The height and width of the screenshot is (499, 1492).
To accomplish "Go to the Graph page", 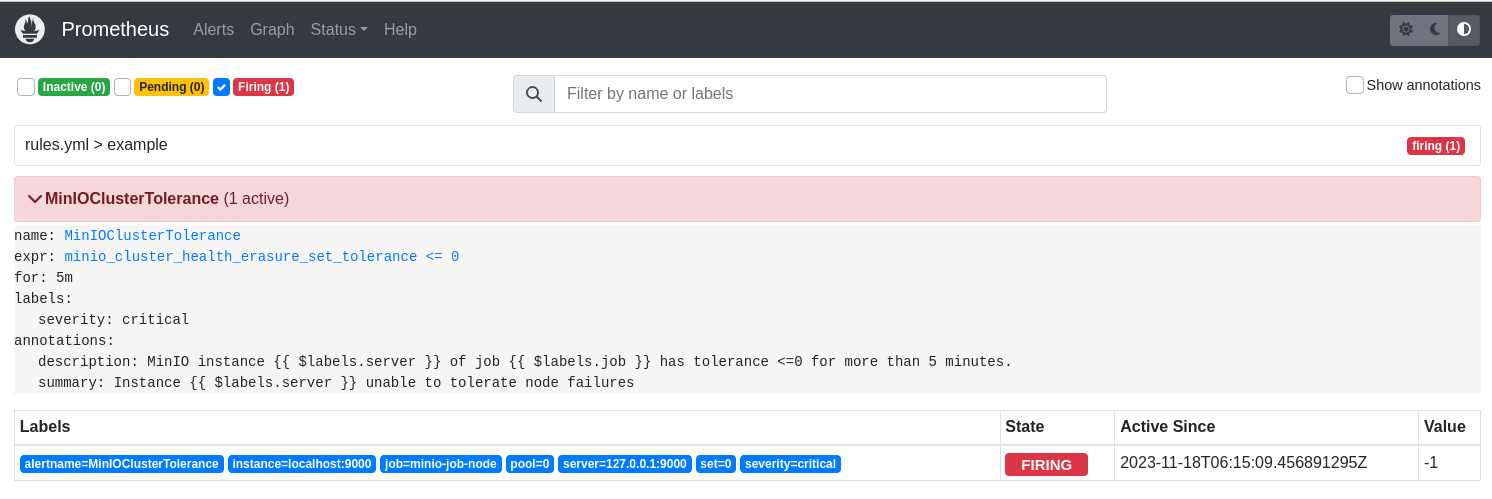I will tap(272, 30).
